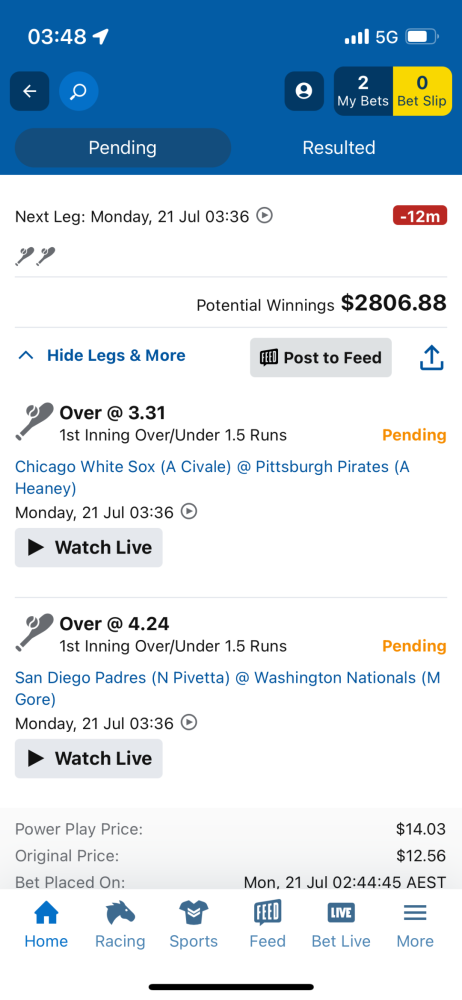Open the yellow Bet Slip
This screenshot has height=1000, width=462.
point(422,91)
